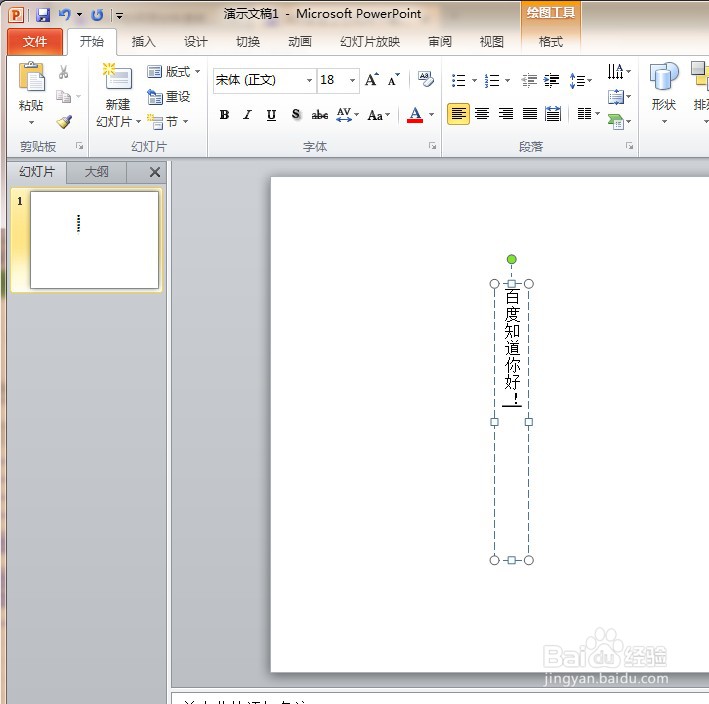
Task: Toggle Underline formatting
Action: (x=271, y=115)
